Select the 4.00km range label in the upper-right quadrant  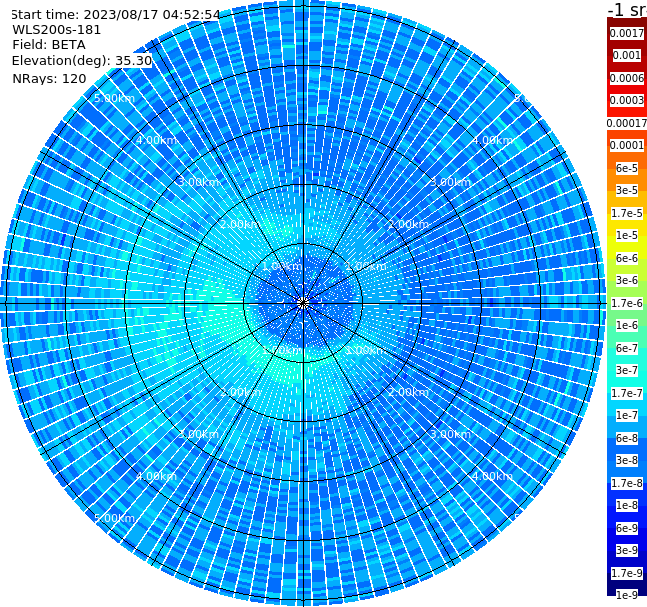(492, 140)
